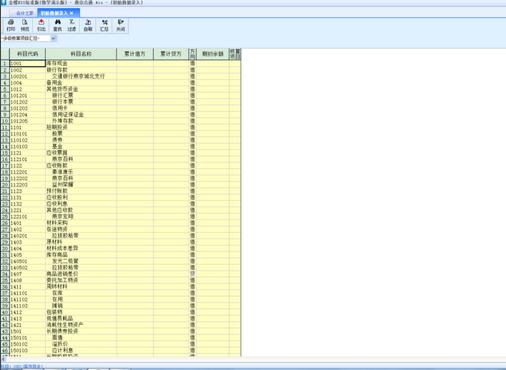
Task: Click the Close (关闭) toolbar icon
Action: (x=120, y=25)
